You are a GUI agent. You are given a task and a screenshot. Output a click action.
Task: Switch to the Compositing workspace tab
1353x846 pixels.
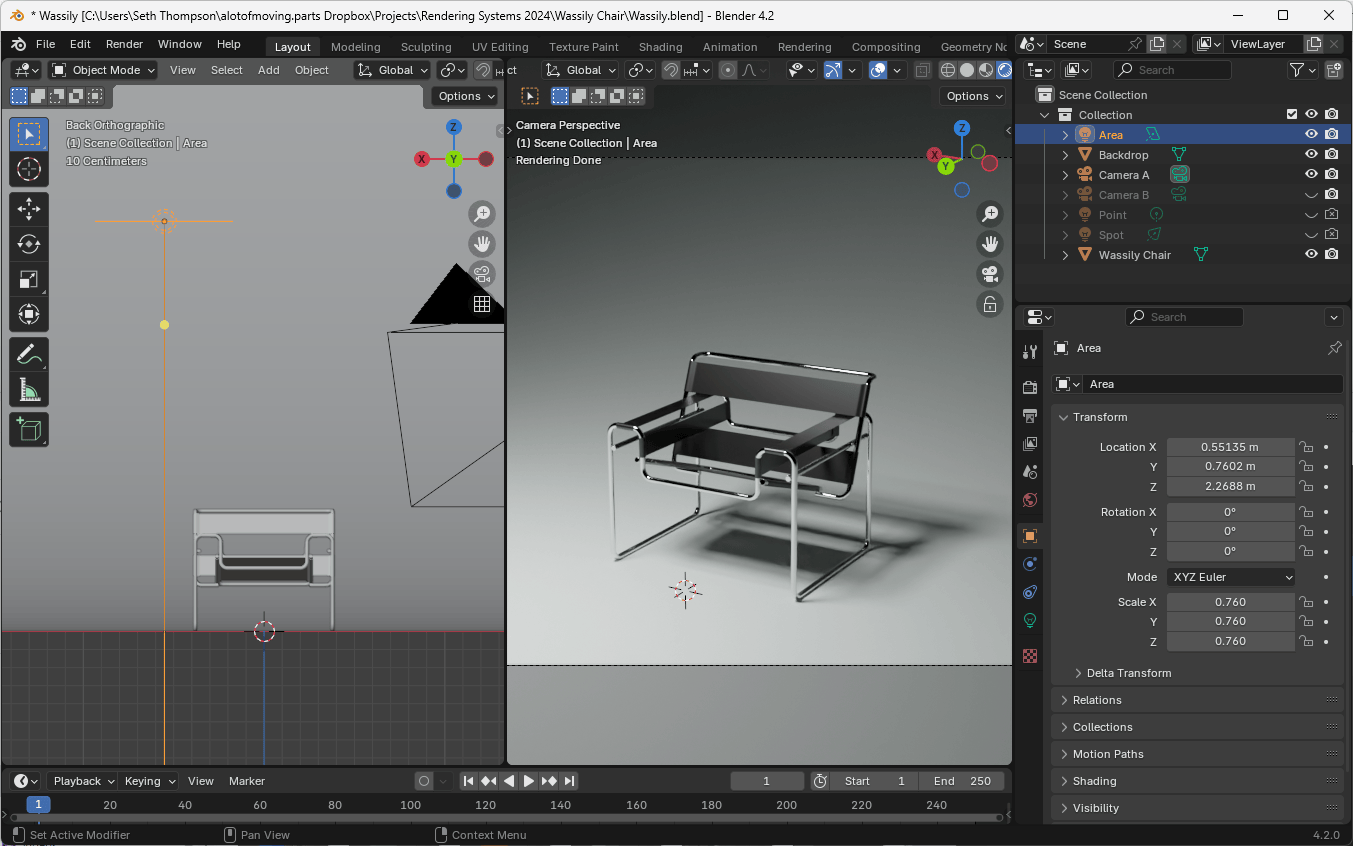coord(886,47)
